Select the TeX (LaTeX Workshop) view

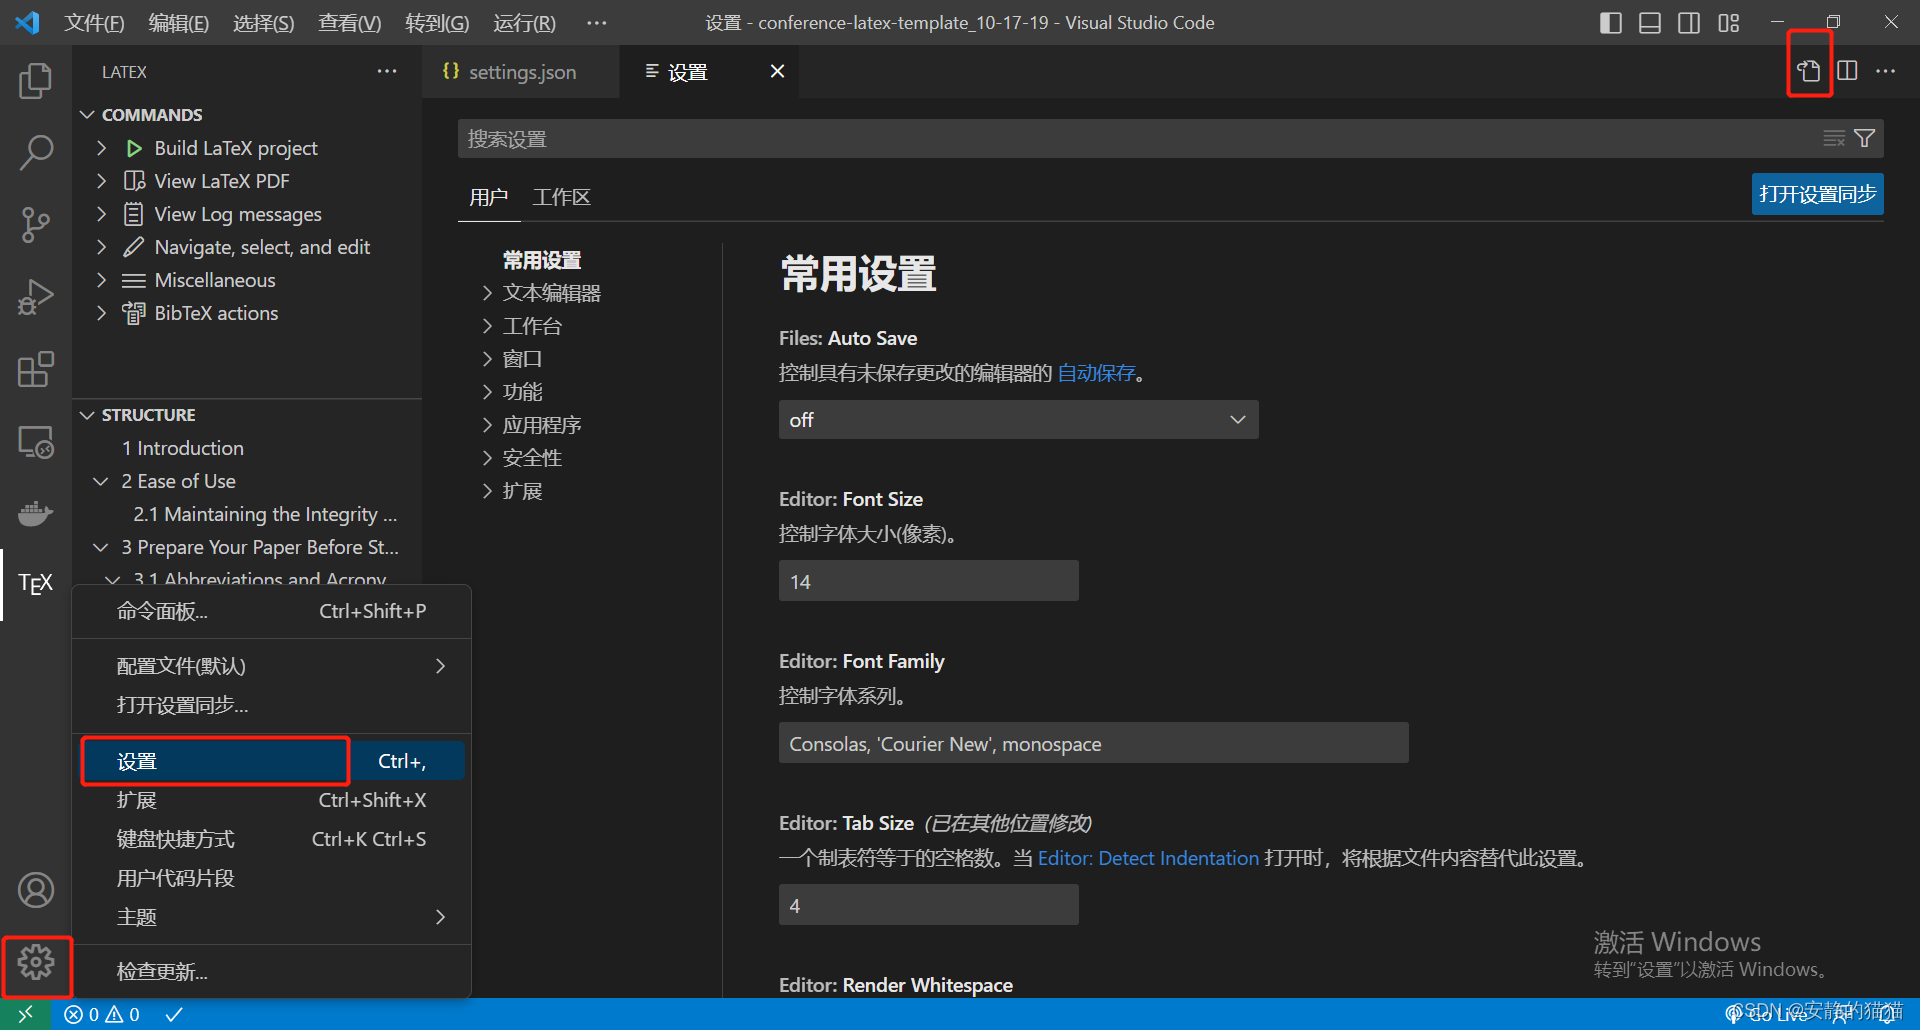(36, 584)
